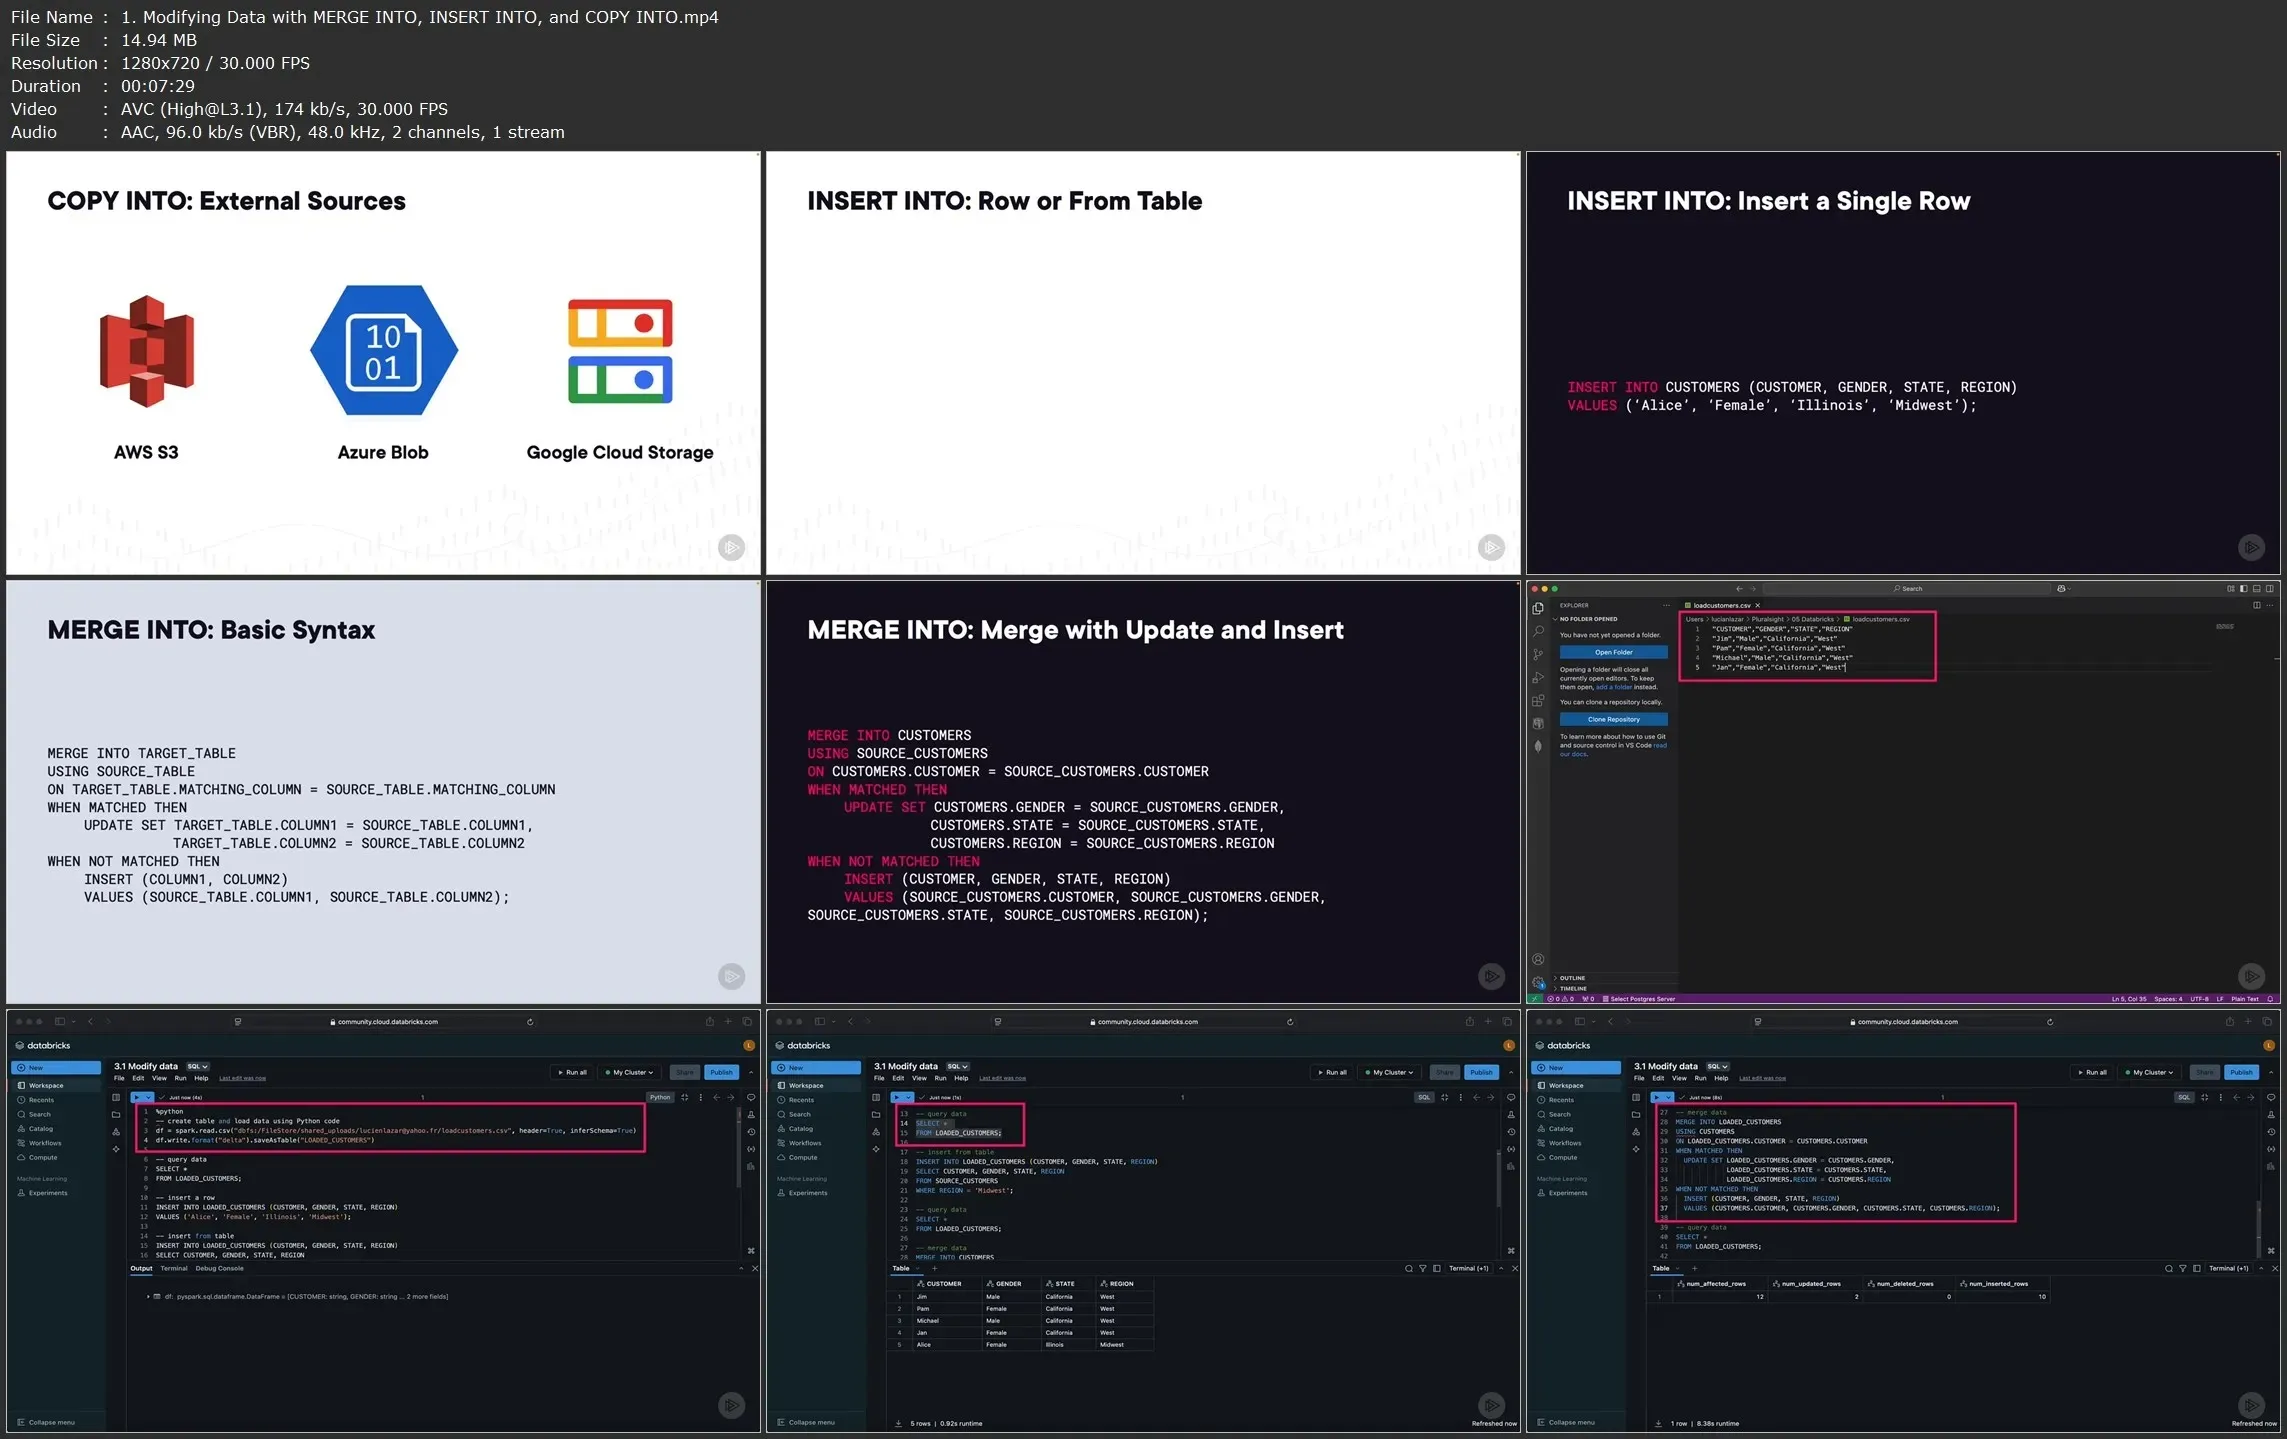Click the run cell button in Python-cell Databricks frame
2287x1439 pixels.
137,1097
